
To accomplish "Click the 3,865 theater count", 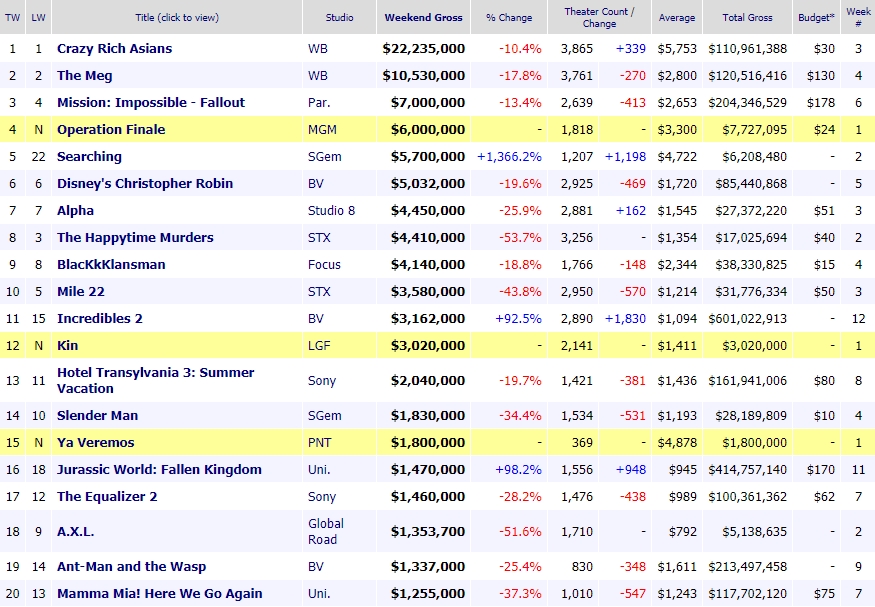I will coord(577,49).
